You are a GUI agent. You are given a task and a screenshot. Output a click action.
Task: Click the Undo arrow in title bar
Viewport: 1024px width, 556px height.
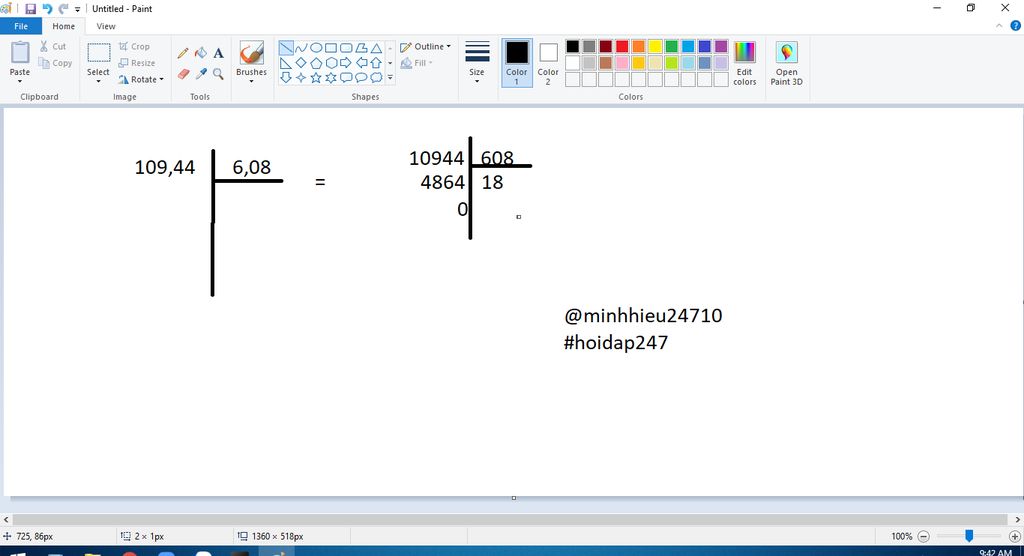point(47,8)
